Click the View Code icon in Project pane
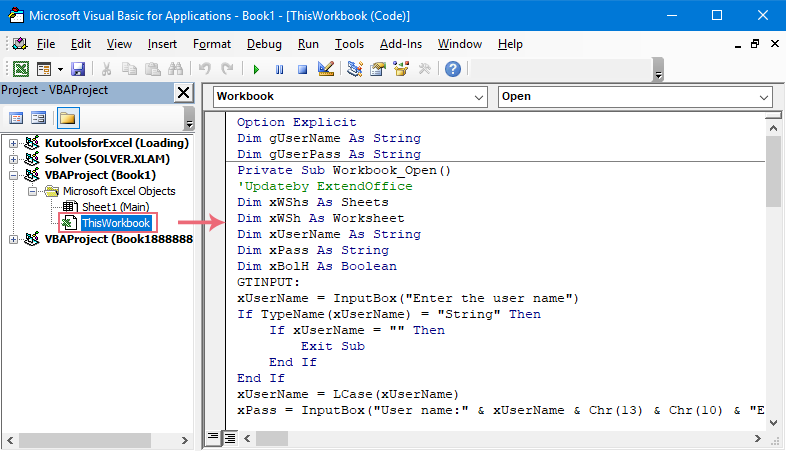 [16, 118]
